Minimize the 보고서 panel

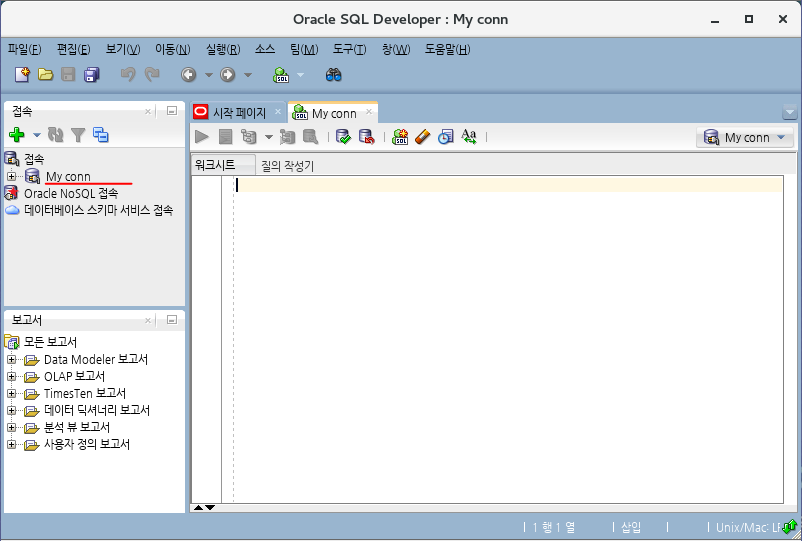172,320
